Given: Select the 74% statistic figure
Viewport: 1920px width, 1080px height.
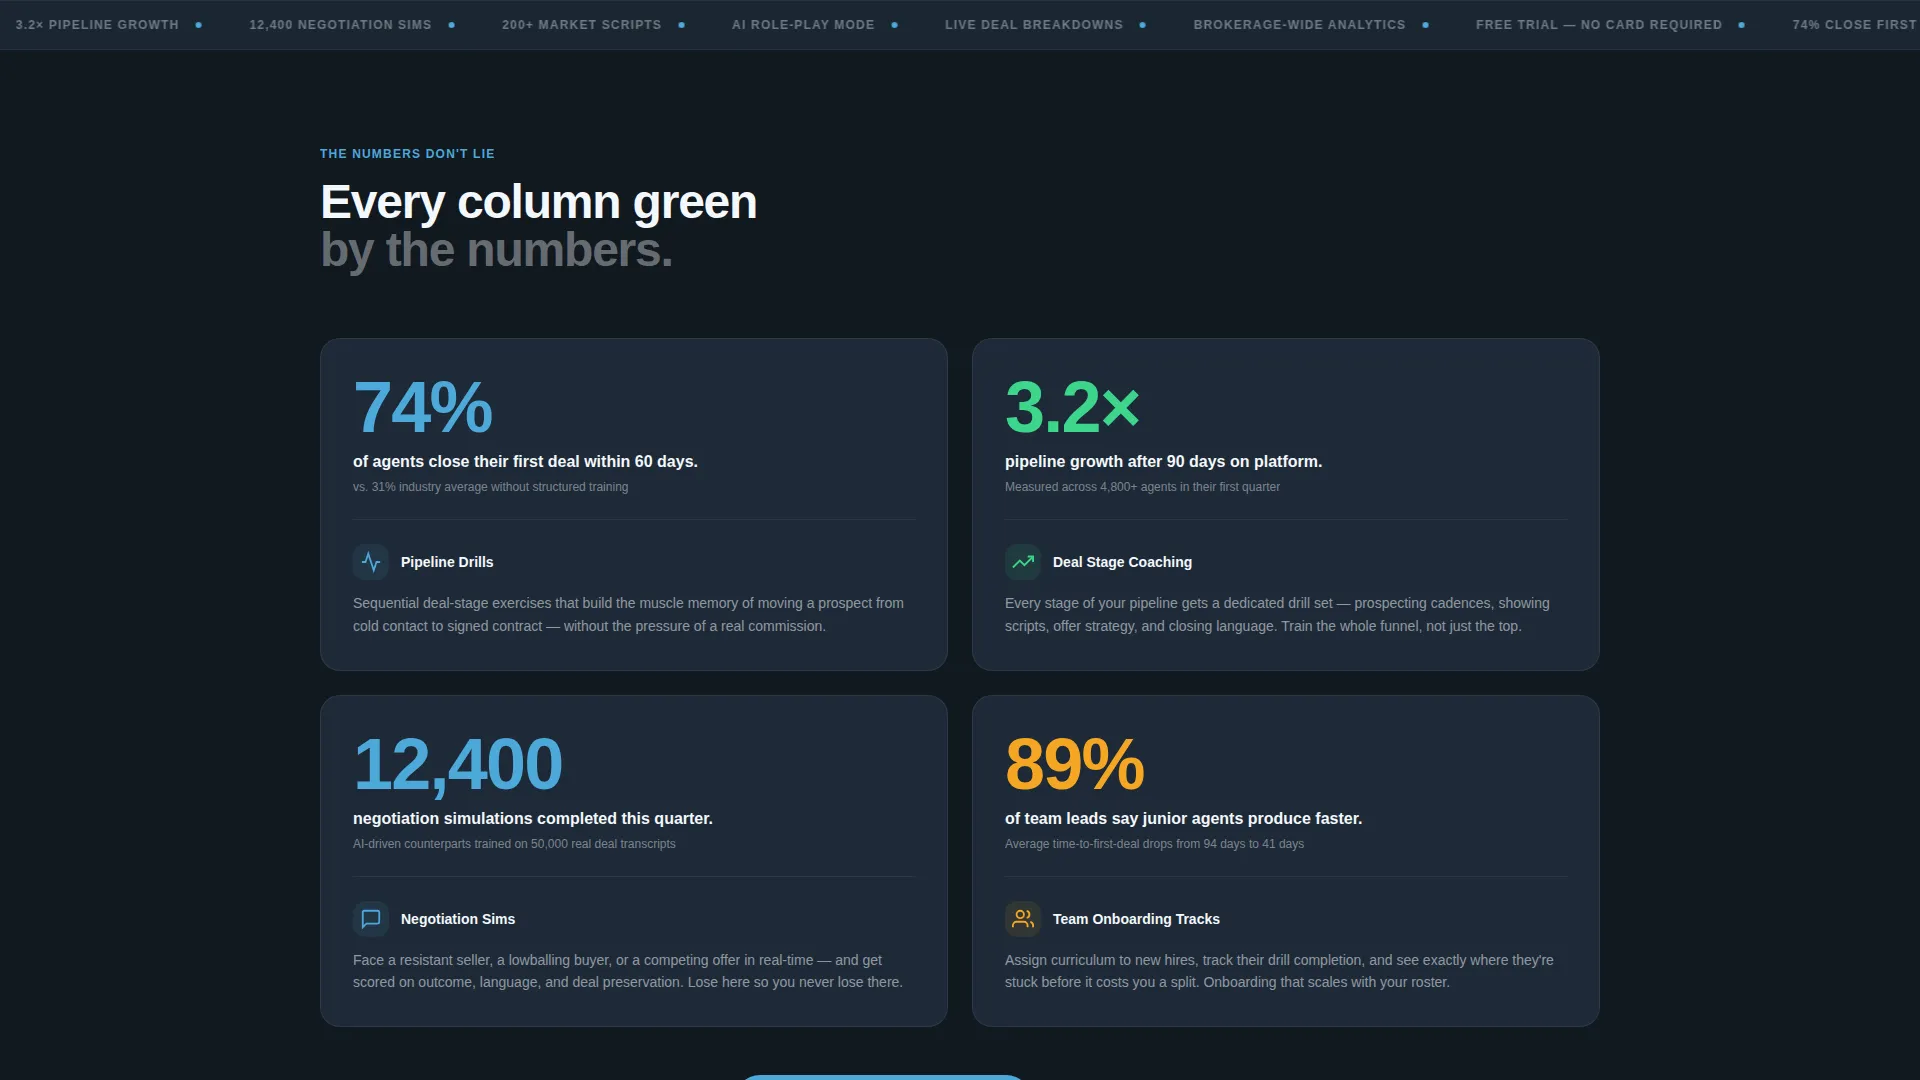Looking at the screenshot, I should pos(423,407).
